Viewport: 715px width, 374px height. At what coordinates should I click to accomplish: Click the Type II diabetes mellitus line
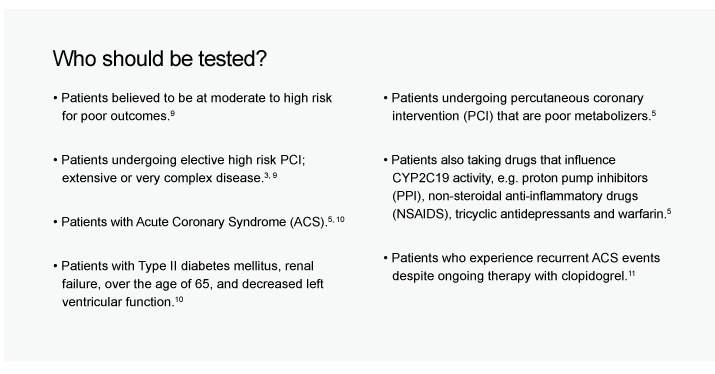187,266
